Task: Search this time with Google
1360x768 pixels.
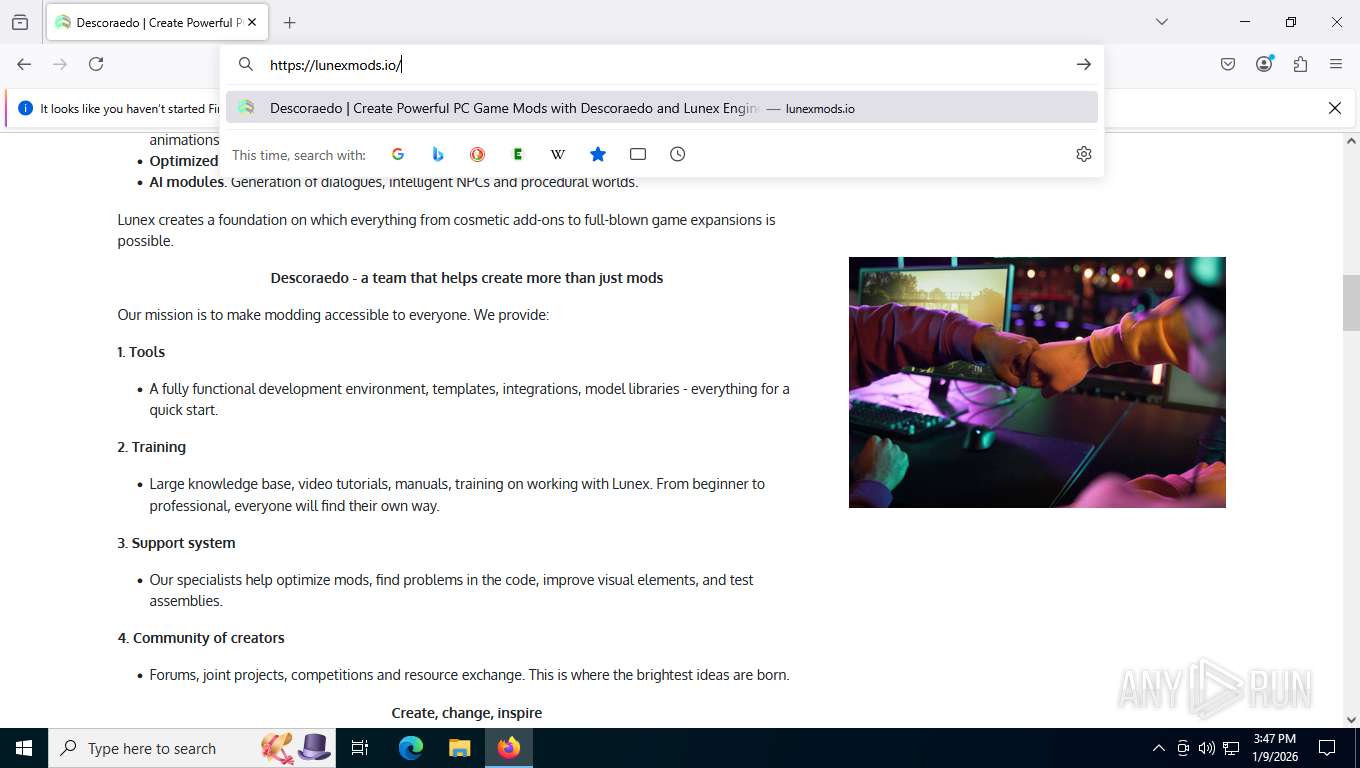Action: tap(398, 154)
